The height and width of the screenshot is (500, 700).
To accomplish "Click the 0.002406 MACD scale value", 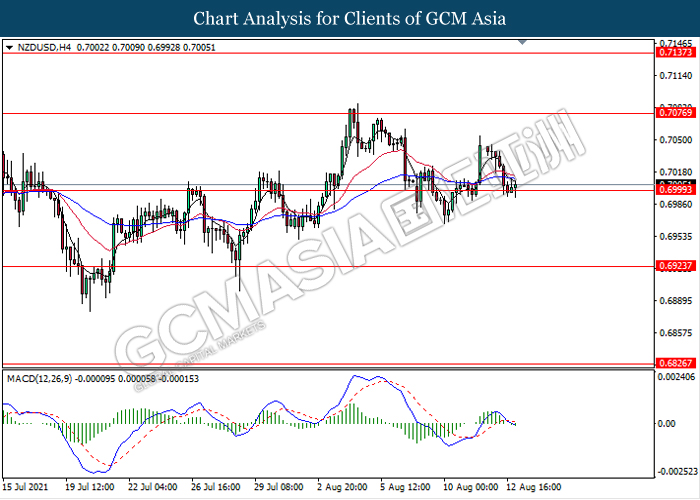I will click(677, 377).
